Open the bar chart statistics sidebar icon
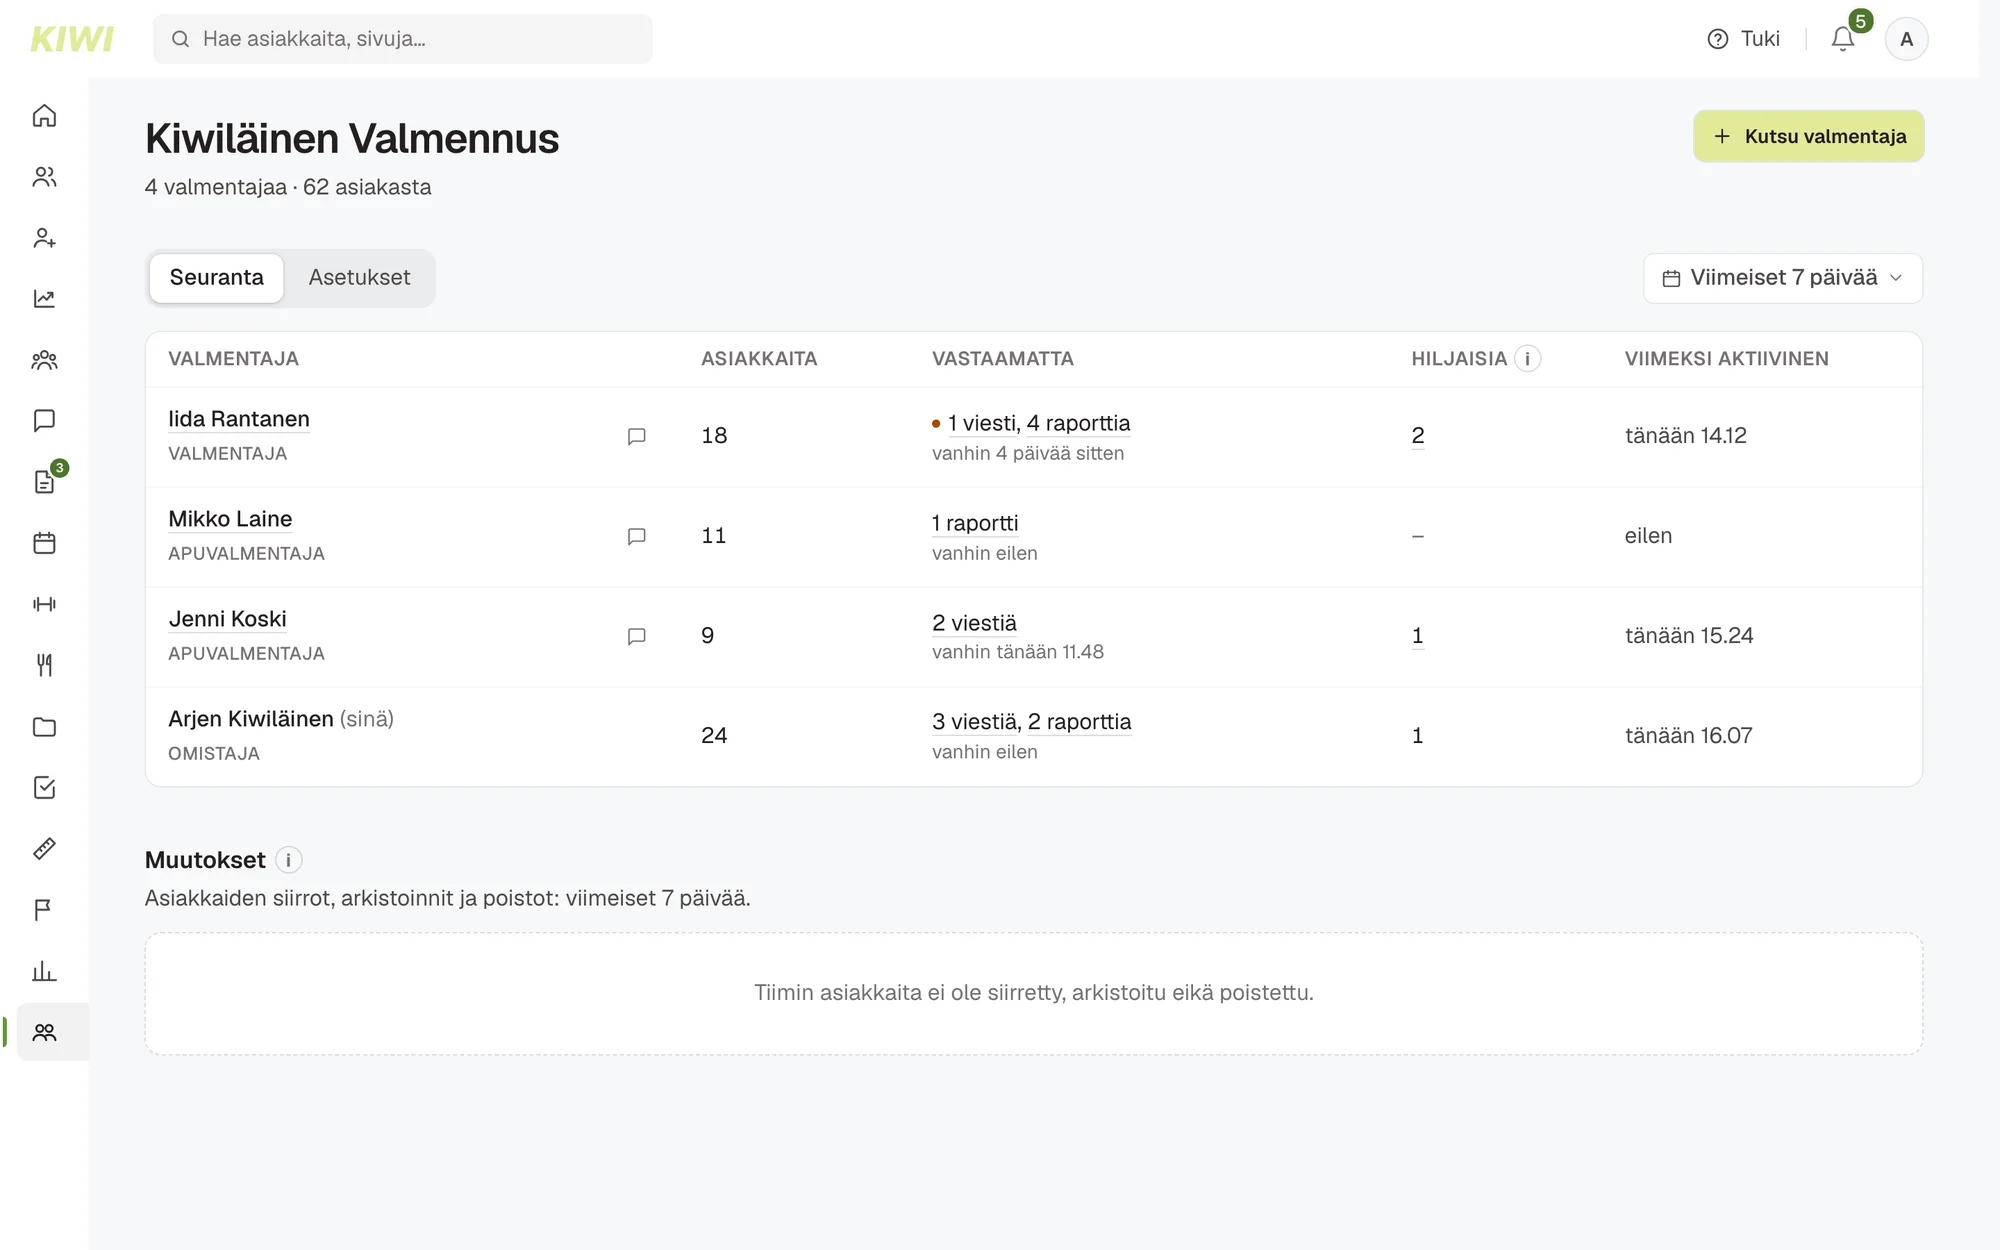Image resolution: width=2000 pixels, height=1250 pixels. coord(44,971)
